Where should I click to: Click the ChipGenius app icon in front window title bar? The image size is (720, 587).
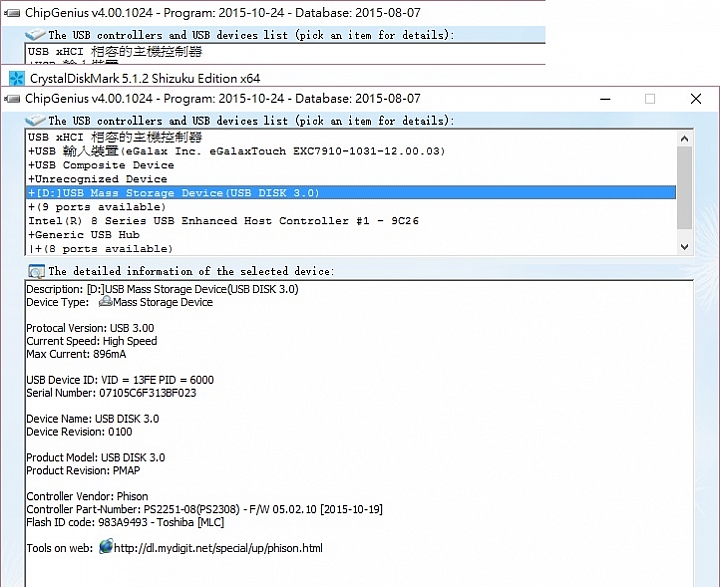coord(12,99)
